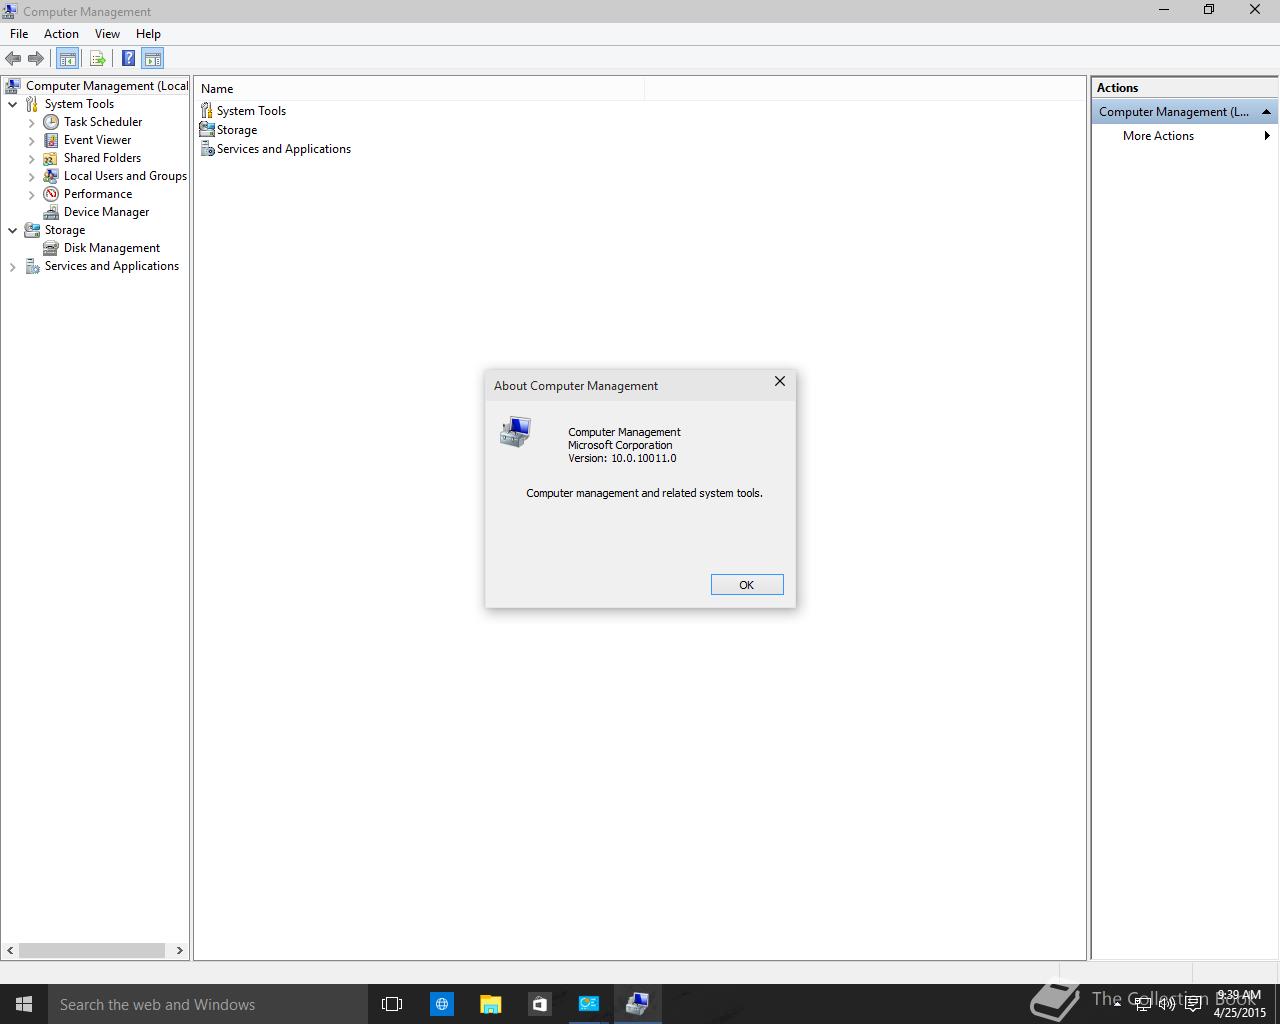The height and width of the screenshot is (1024, 1280).
Task: Open the Action Center notification icon
Action: coord(1193,1004)
